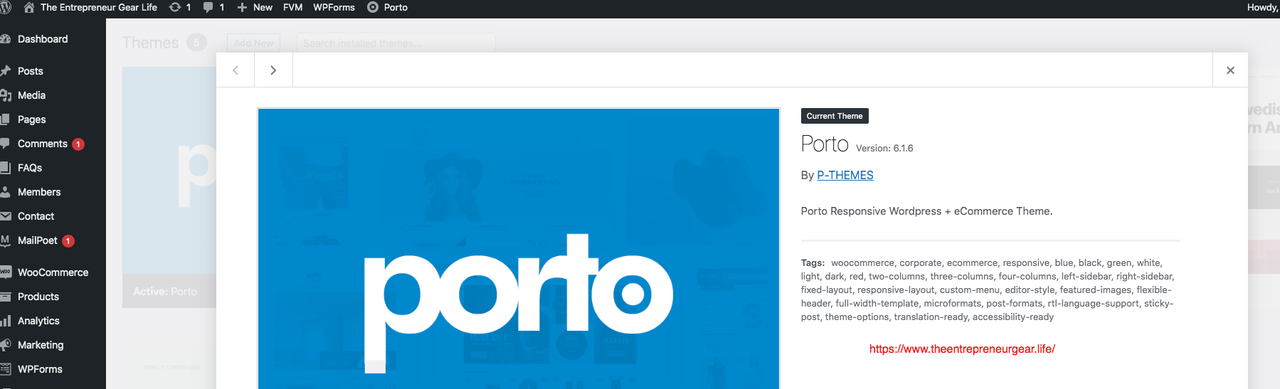Image resolution: width=1280 pixels, height=389 pixels.
Task: Click the Porto theme screenshot
Action: [519, 248]
